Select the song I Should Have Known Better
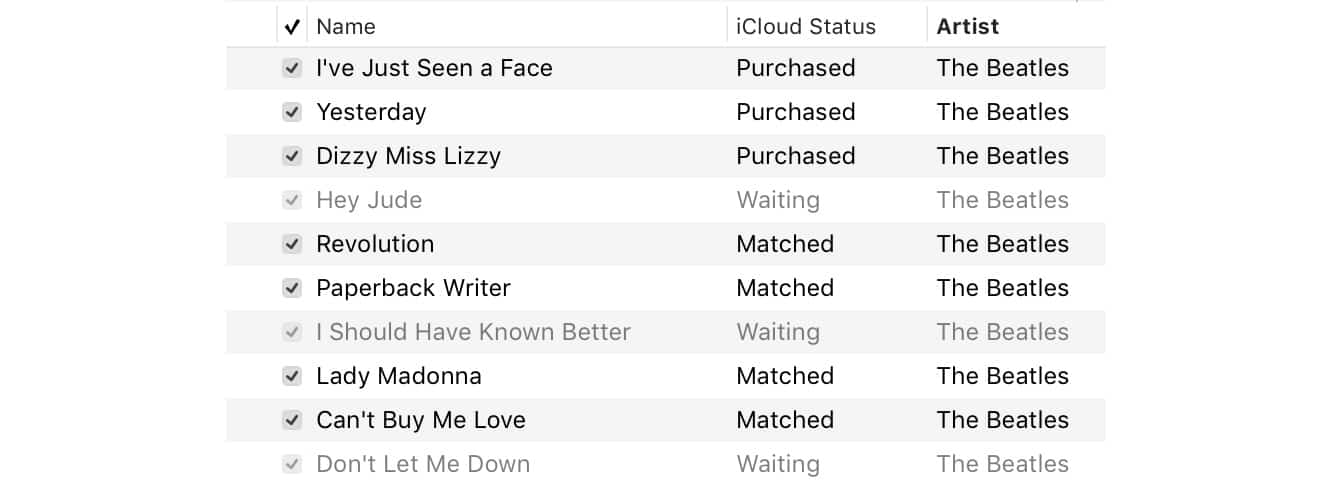The width and height of the screenshot is (1332, 484). [x=473, y=332]
